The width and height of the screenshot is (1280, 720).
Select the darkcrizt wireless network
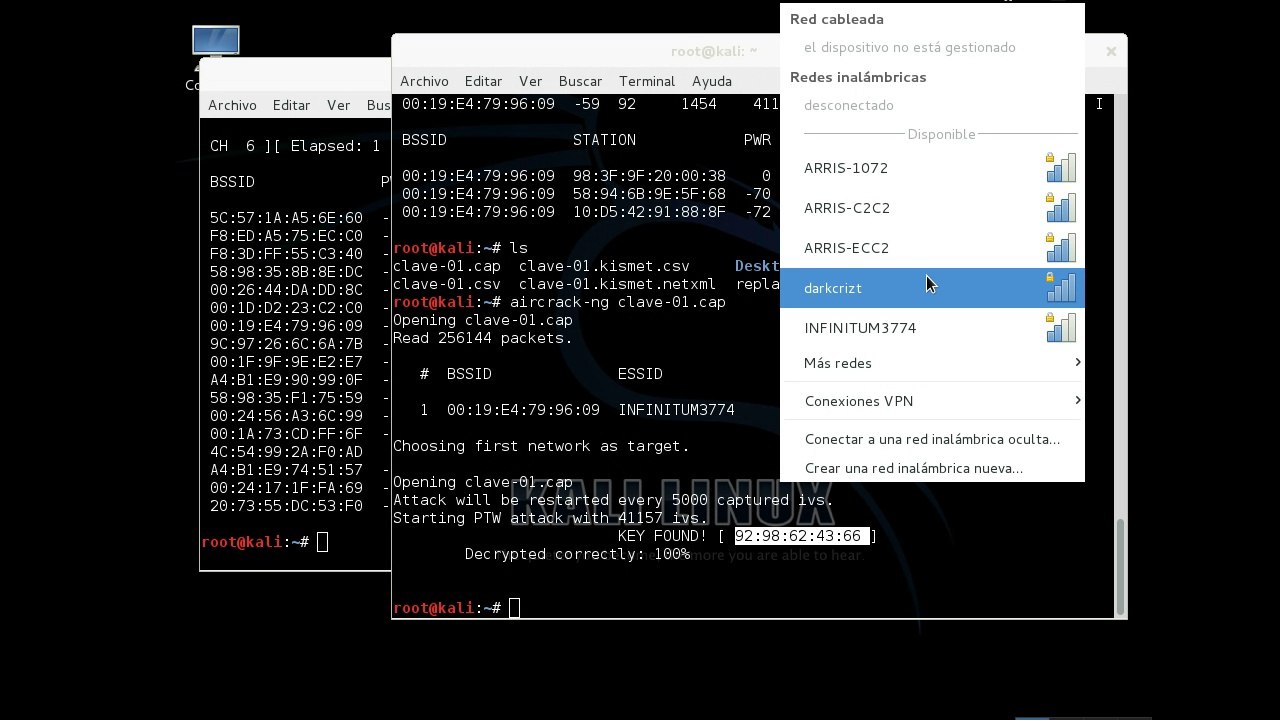932,288
